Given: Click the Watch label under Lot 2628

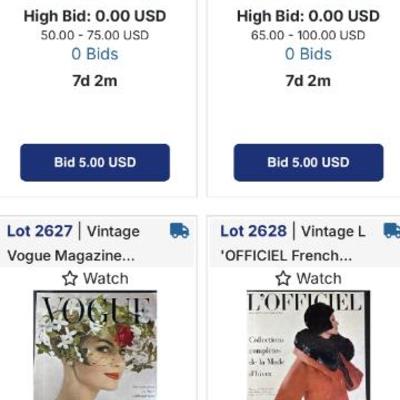Looking at the screenshot, I should coord(319,278).
